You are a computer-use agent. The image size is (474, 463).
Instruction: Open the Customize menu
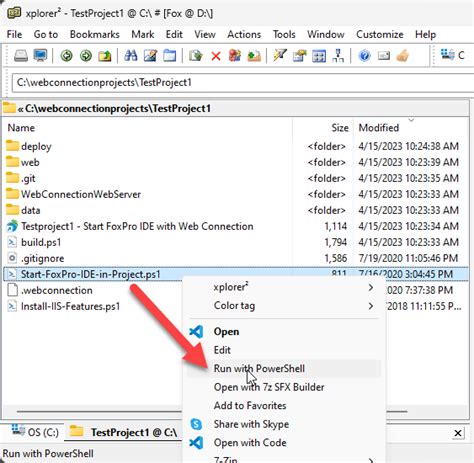click(x=380, y=34)
